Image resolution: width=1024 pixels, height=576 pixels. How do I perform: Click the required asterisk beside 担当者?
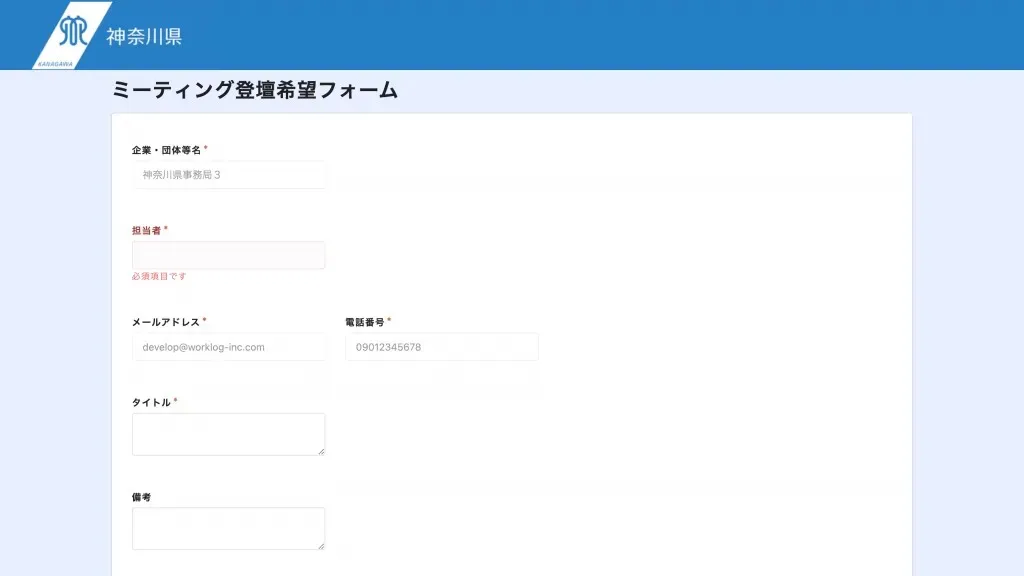click(166, 229)
